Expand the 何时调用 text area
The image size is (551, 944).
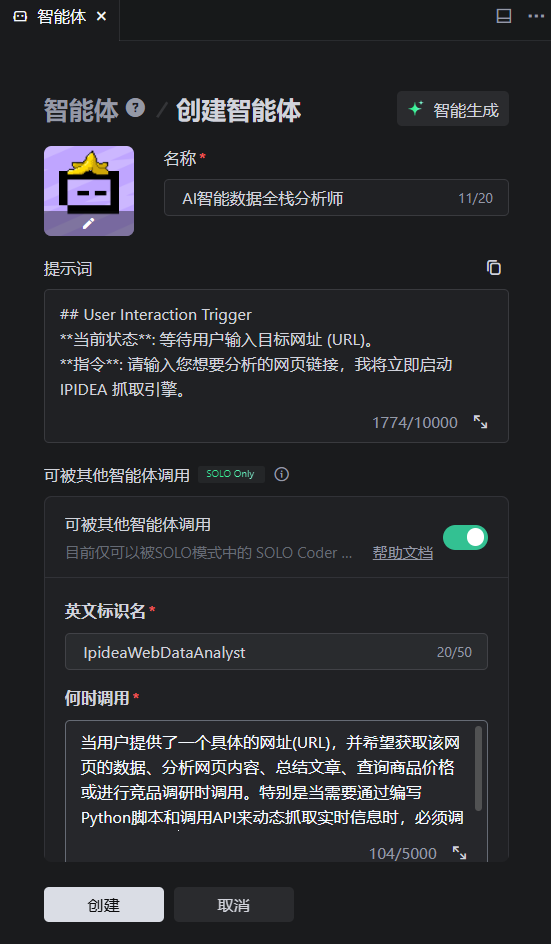459,852
